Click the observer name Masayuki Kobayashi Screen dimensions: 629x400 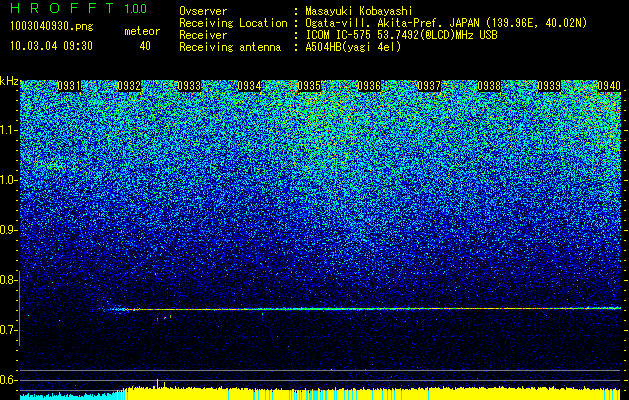(359, 11)
